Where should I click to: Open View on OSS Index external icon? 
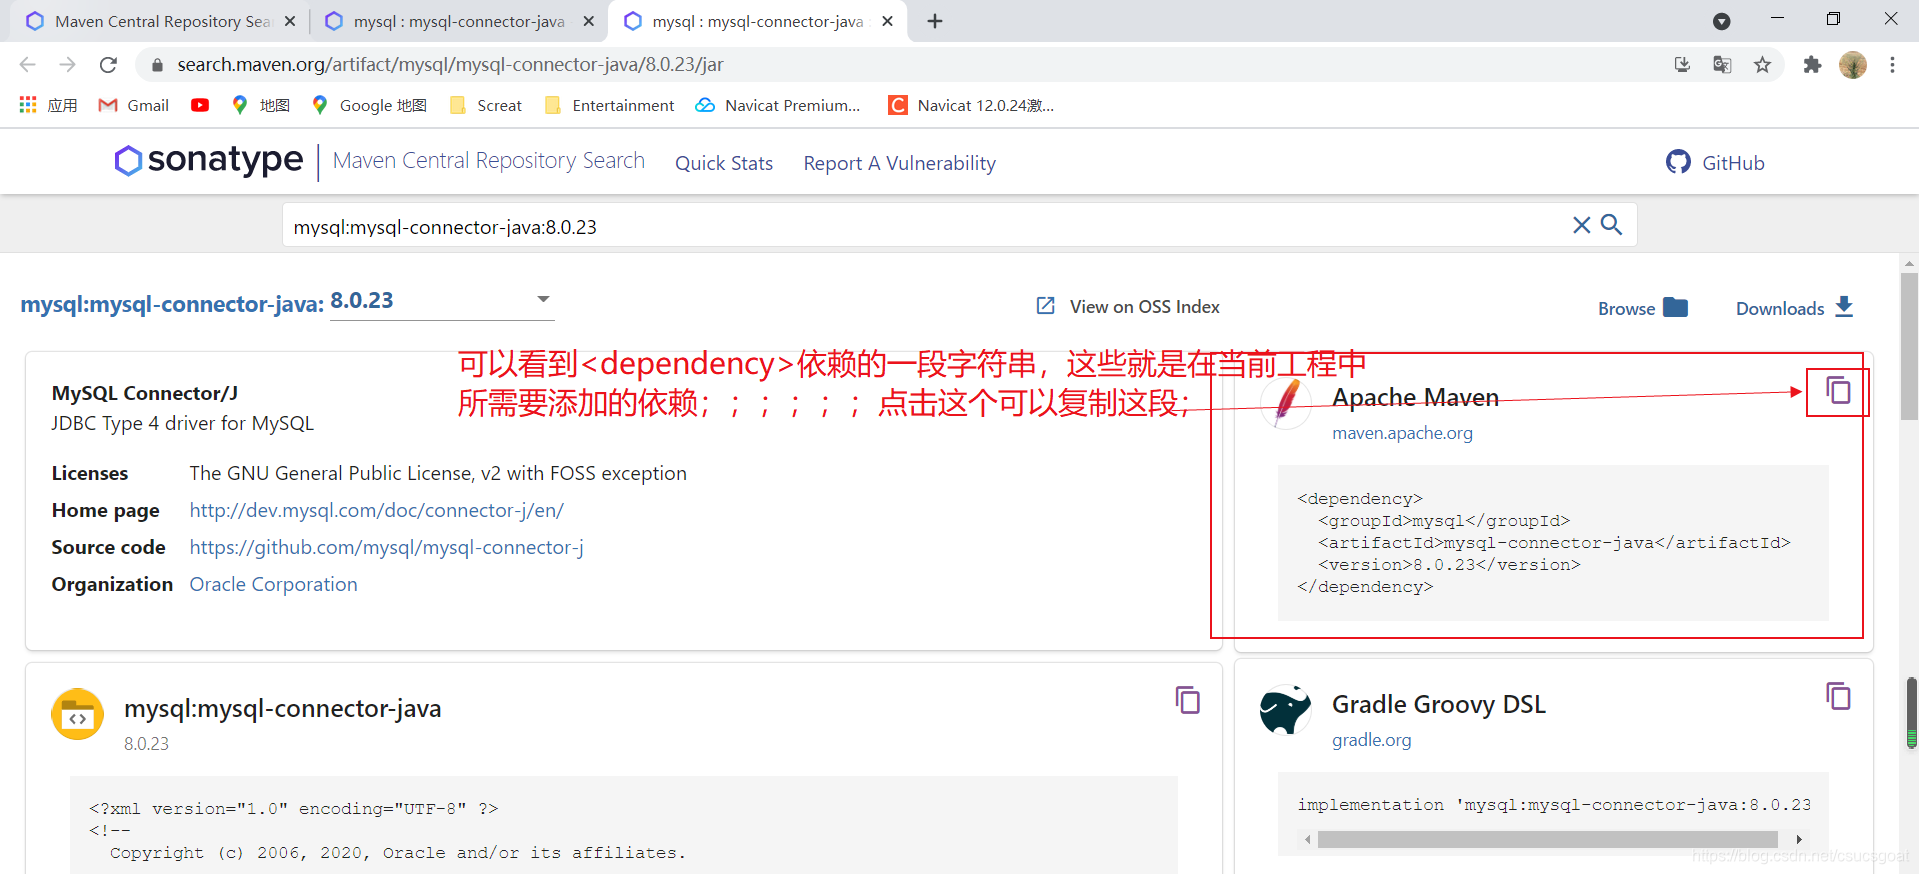pyautogui.click(x=1045, y=306)
